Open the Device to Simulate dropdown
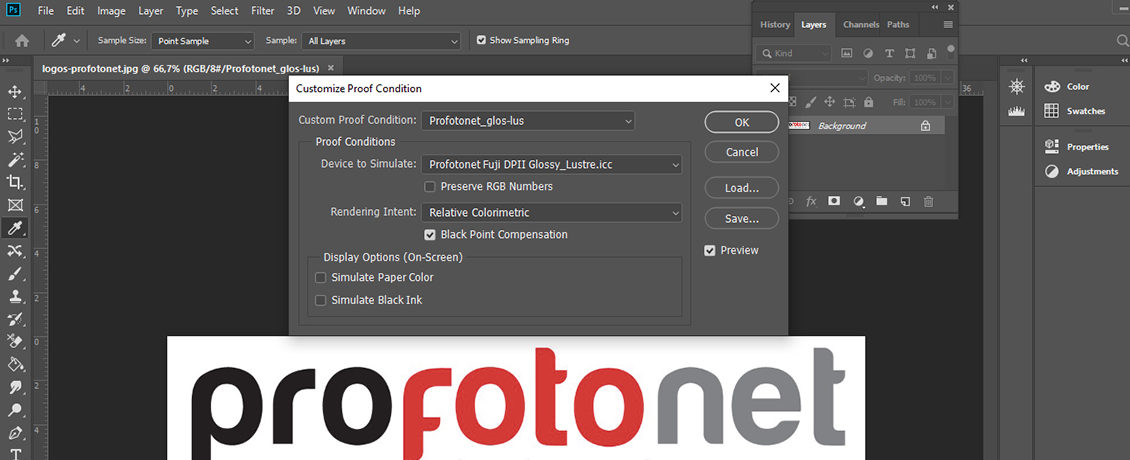1130x460 pixels. [x=552, y=164]
